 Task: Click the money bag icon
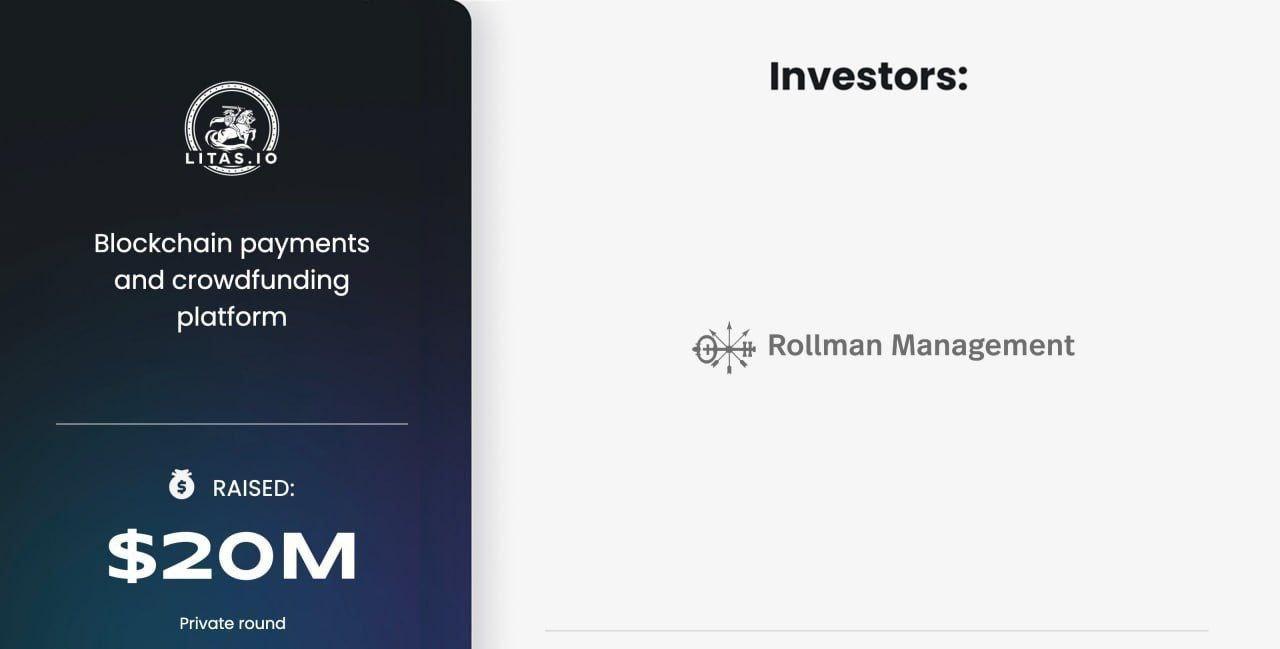[181, 485]
